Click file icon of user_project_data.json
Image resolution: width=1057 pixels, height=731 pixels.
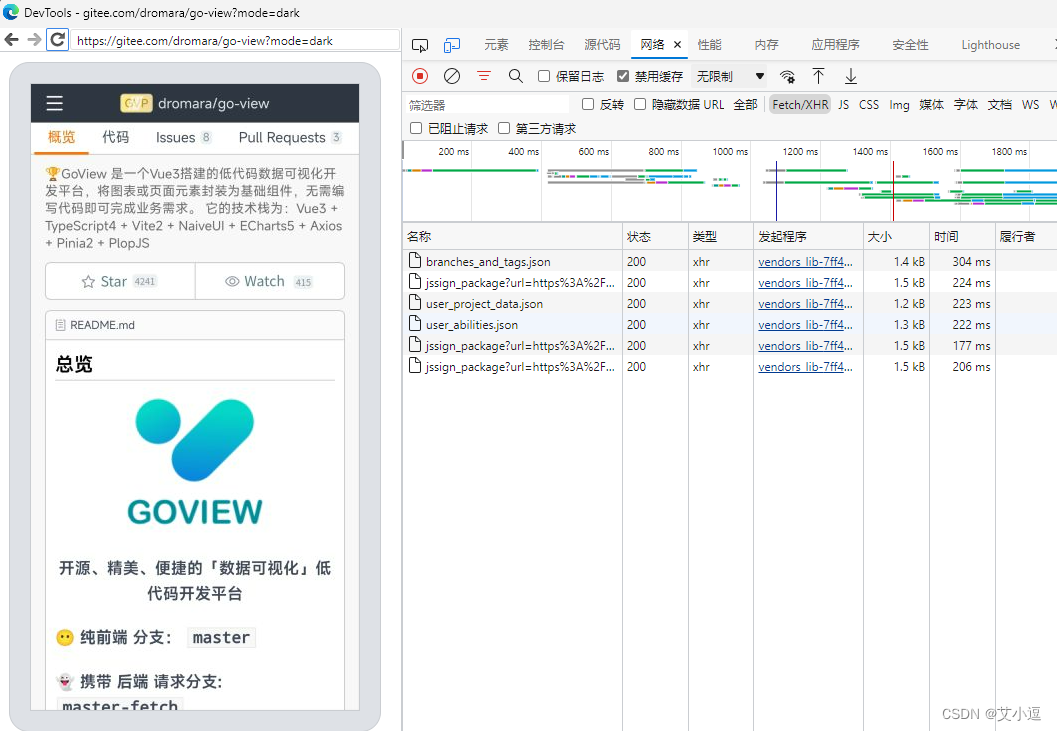coord(415,303)
